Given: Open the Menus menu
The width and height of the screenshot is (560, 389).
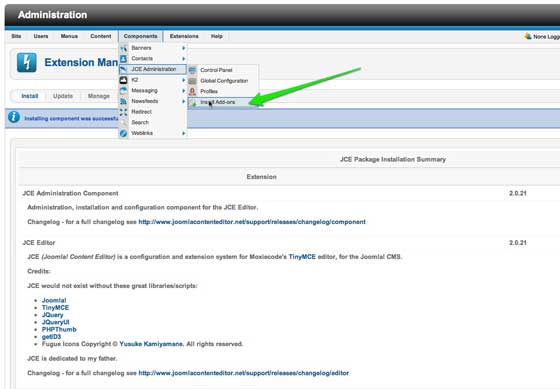Looking at the screenshot, I should click(69, 36).
